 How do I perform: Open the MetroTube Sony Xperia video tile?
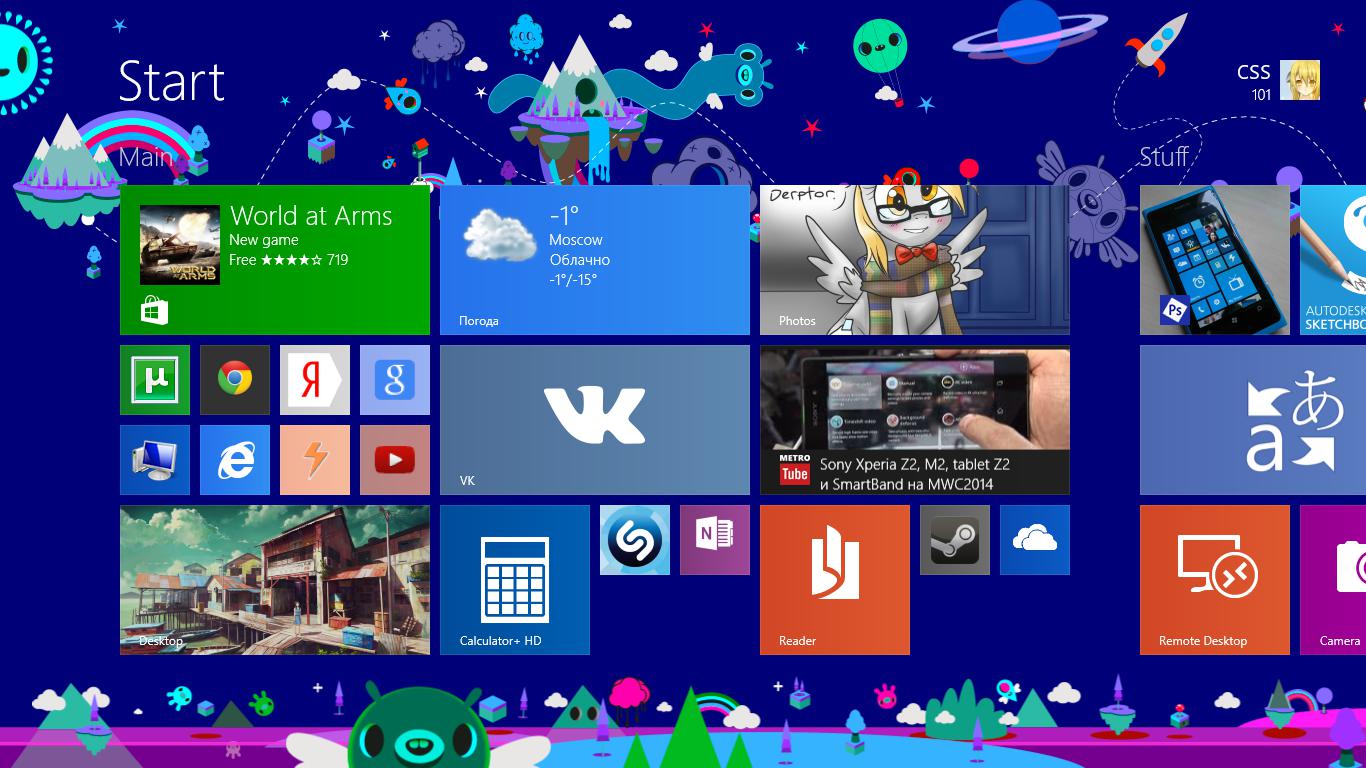tap(915, 420)
